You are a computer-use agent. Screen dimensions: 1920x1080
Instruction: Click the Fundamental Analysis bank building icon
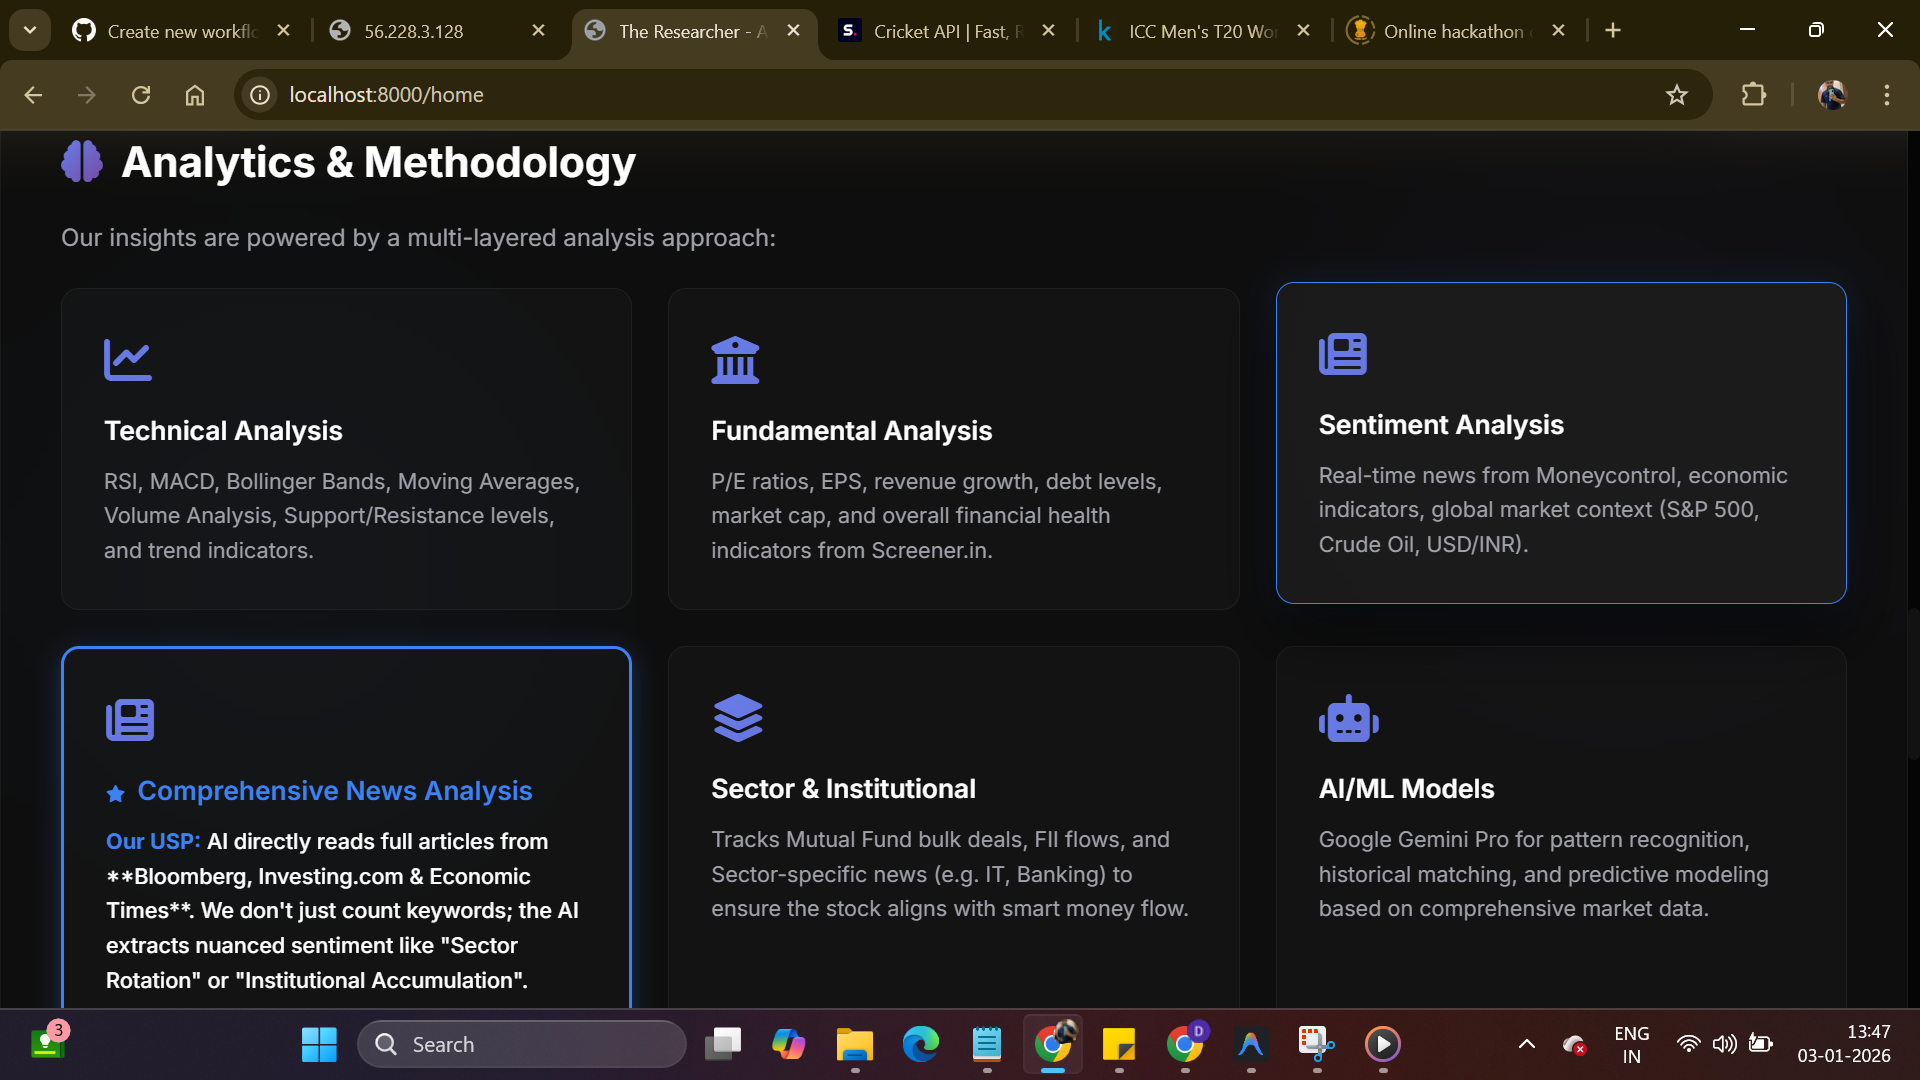tap(735, 360)
